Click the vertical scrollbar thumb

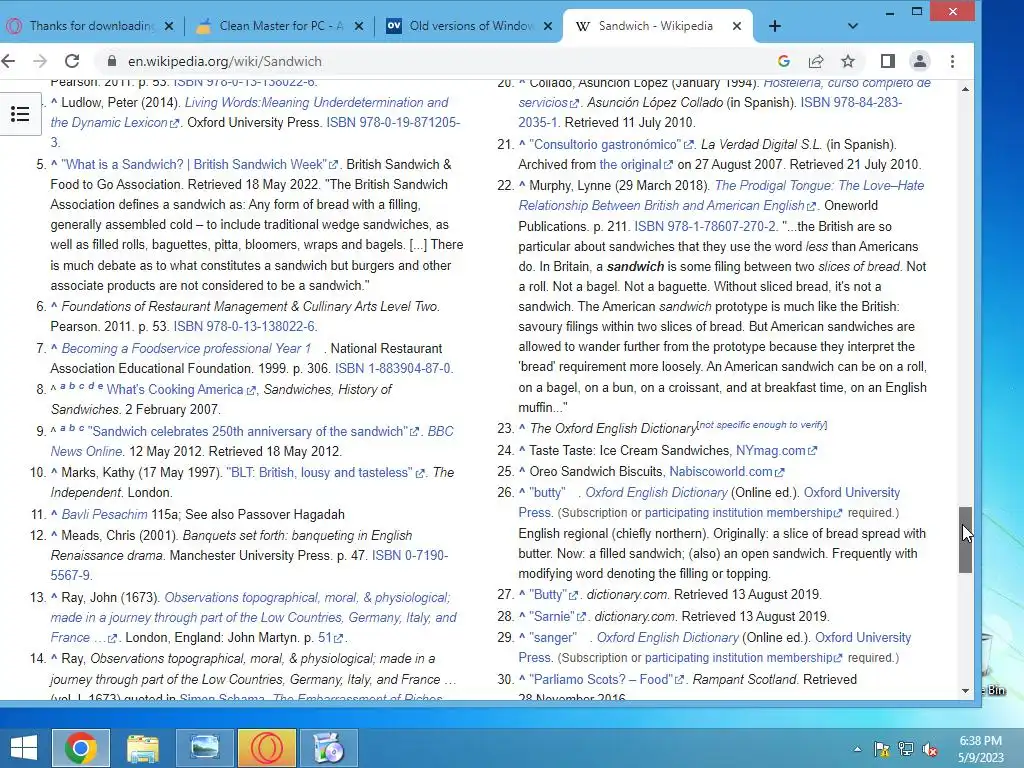tap(965, 540)
